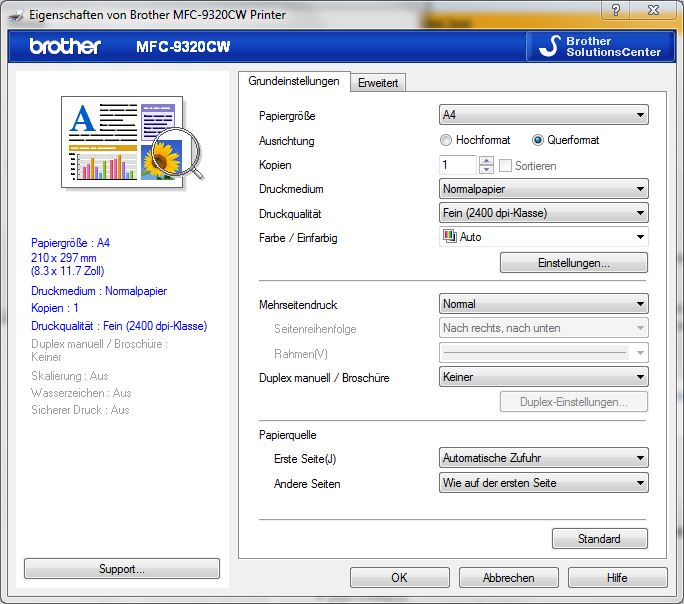
Task: Click the printer icon in title bar
Action: [x=16, y=16]
